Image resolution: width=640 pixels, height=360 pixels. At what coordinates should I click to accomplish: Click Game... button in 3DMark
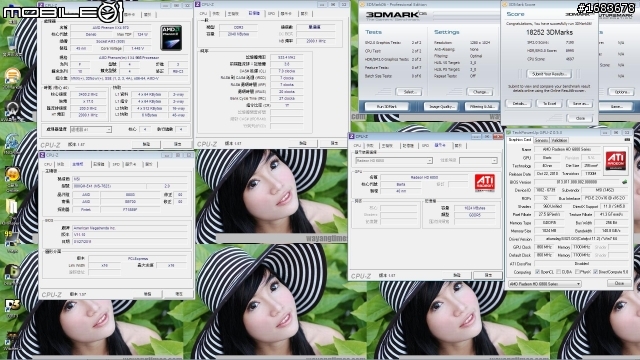[616, 107]
